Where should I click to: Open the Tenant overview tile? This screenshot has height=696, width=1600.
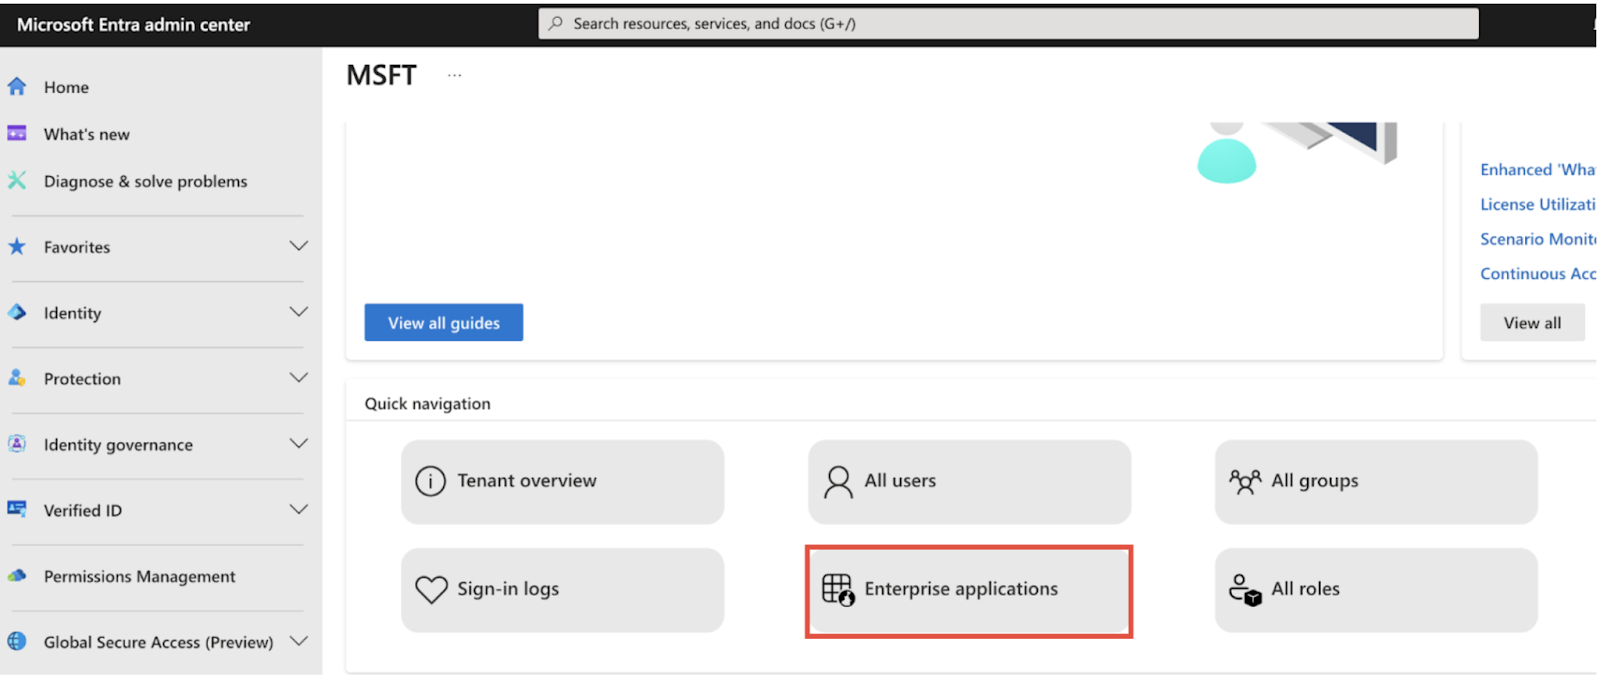pyautogui.click(x=562, y=481)
